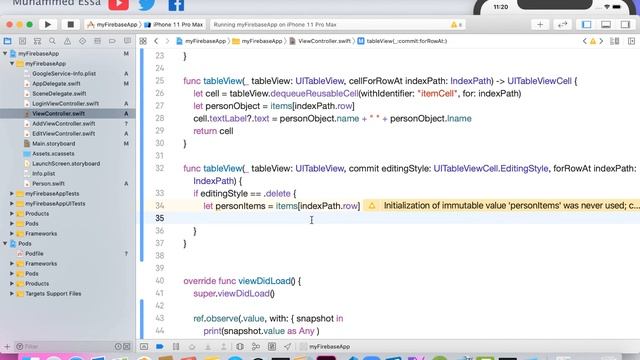This screenshot has width=640, height=360.
Task: Open EditViewController.swift file
Action: [64, 133]
